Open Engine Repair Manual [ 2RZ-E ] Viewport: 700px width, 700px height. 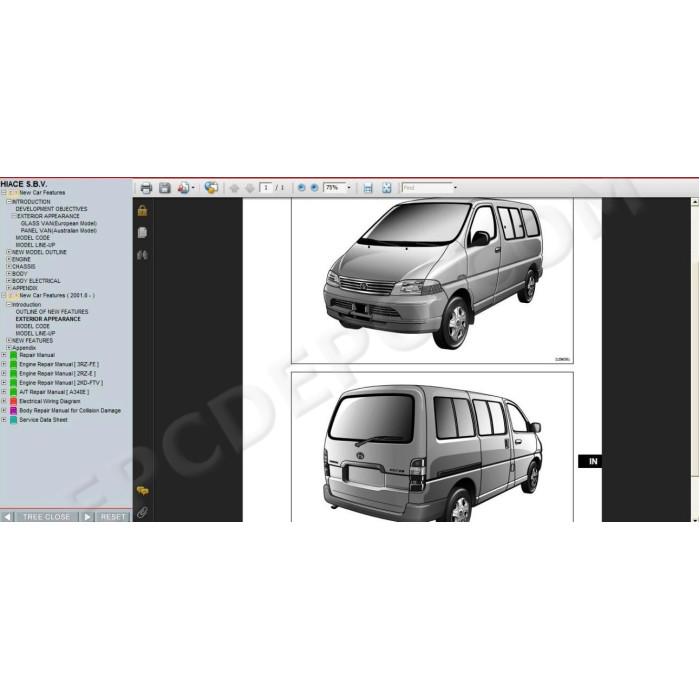pos(57,374)
